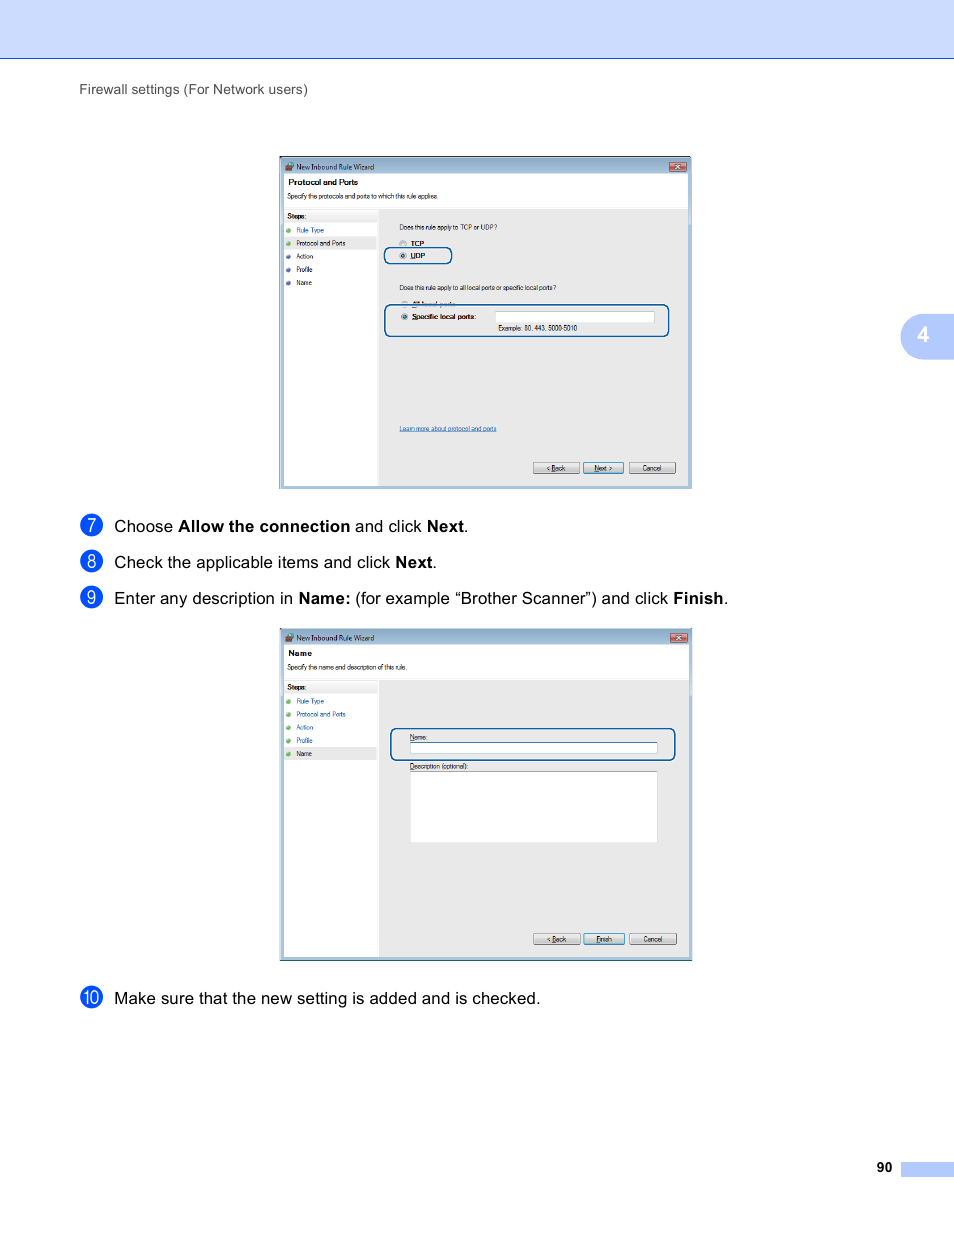Select the TCP radio button

click(x=403, y=244)
